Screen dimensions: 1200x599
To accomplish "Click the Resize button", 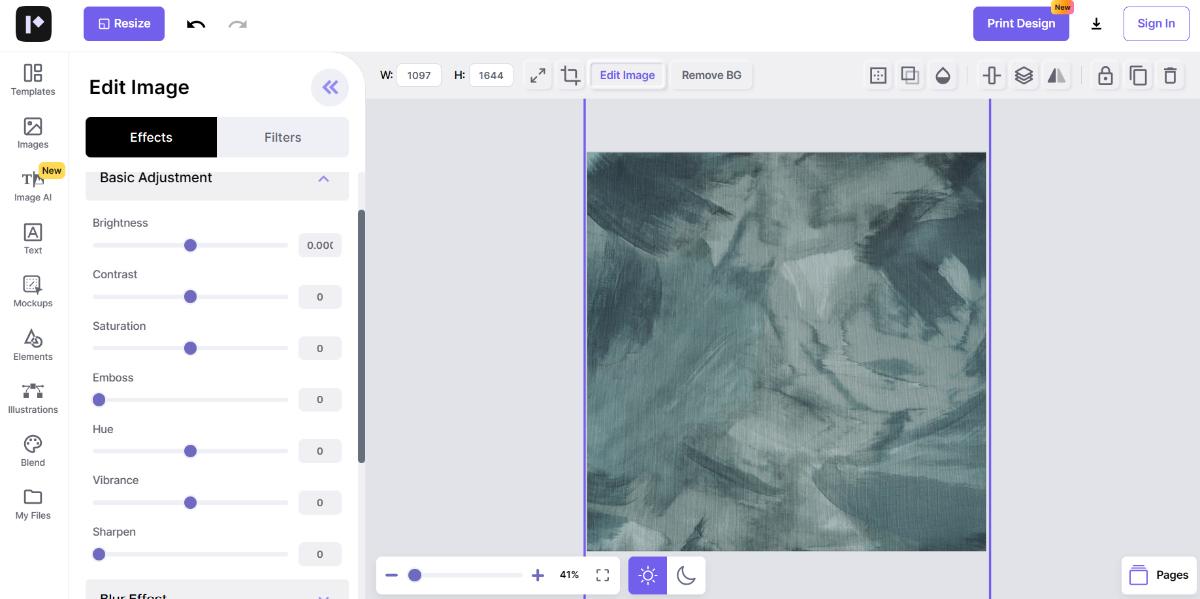I will pos(124,24).
